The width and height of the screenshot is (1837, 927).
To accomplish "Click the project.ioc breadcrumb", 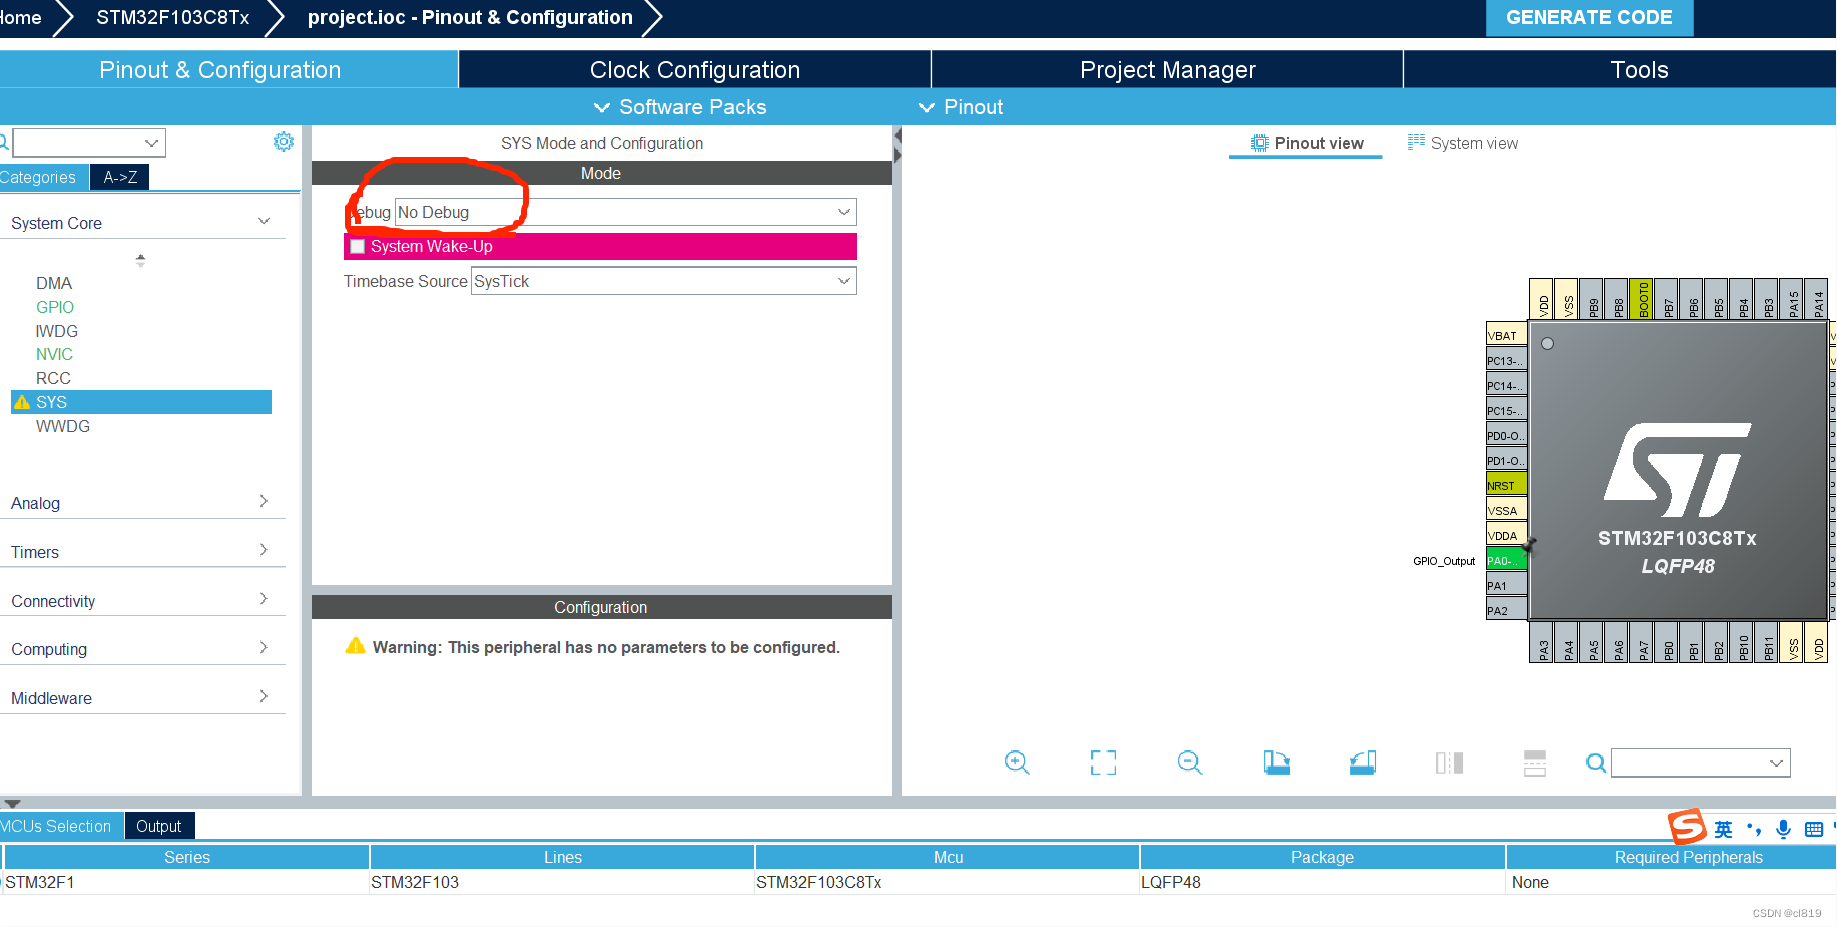I will tap(470, 17).
